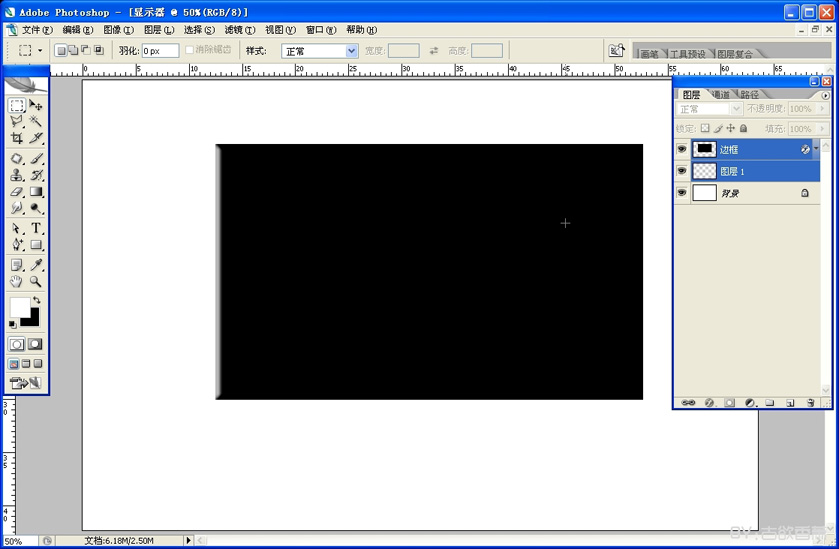Image resolution: width=839 pixels, height=549 pixels.
Task: Hide the 边框 layer via eye icon
Action: click(x=682, y=149)
